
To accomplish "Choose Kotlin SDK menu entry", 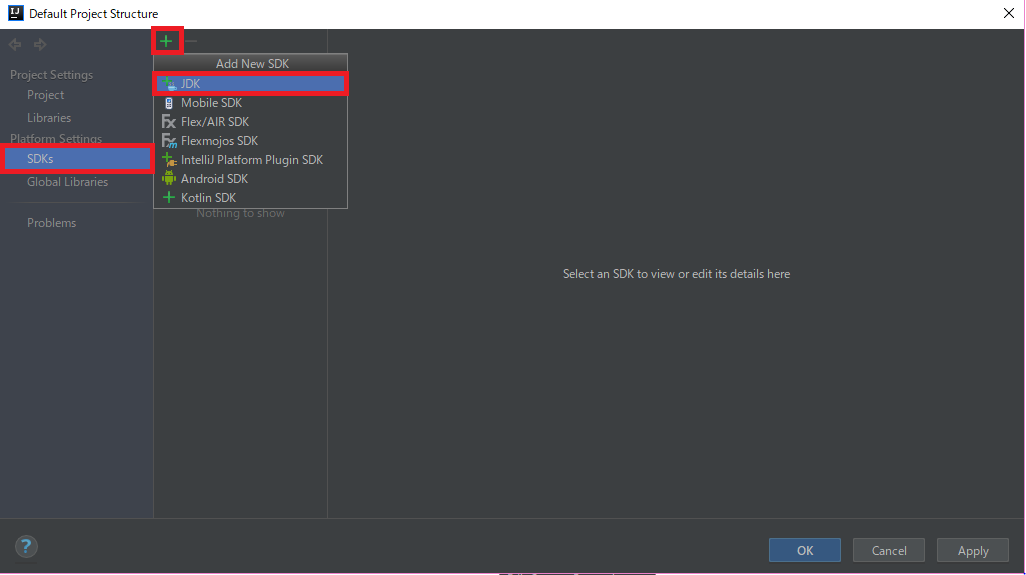I will (251, 198).
